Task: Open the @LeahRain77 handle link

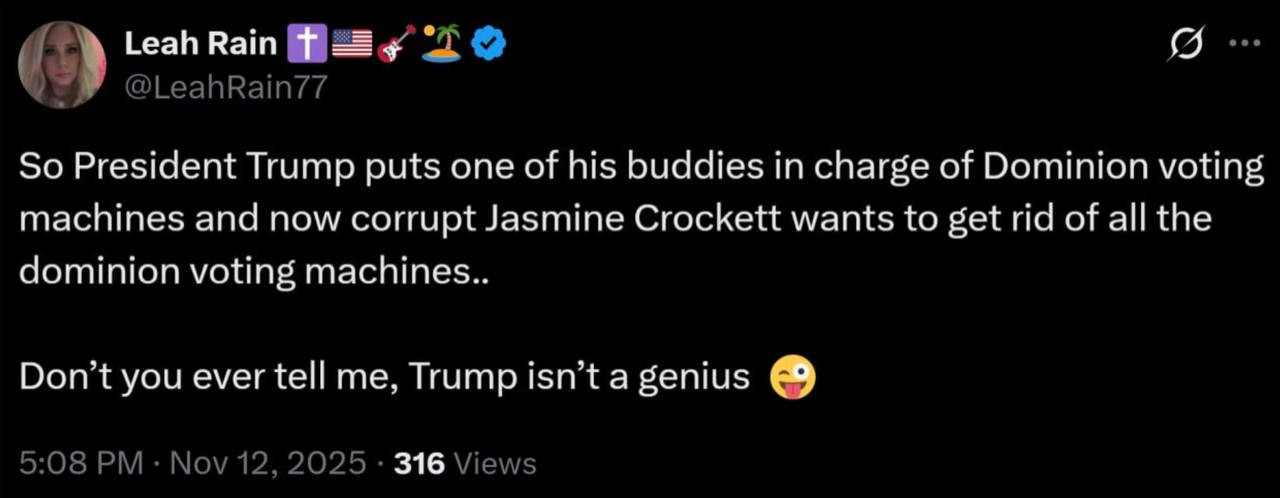Action: pos(224,87)
